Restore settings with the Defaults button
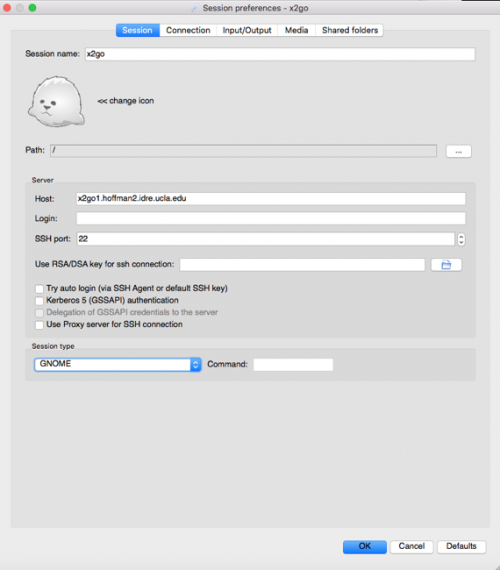 coord(461,546)
